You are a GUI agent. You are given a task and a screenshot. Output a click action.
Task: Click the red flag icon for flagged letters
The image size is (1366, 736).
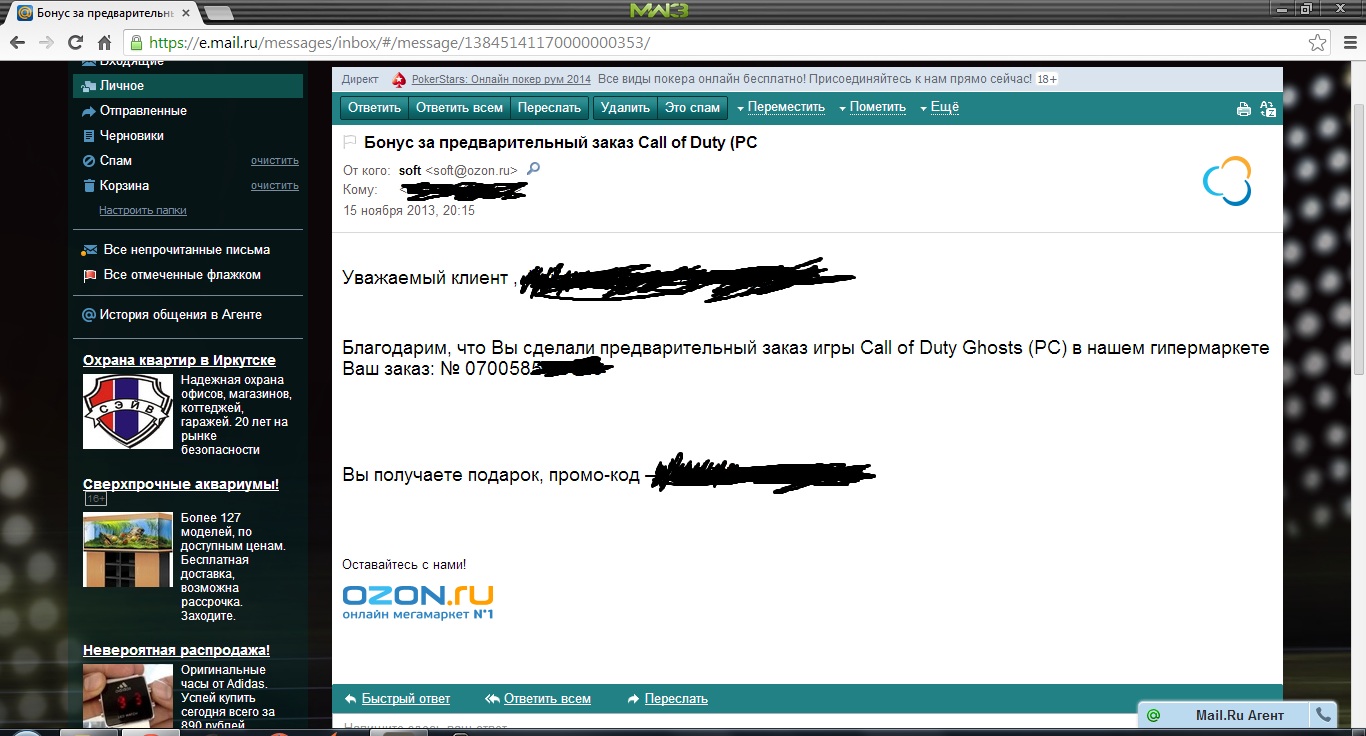[90, 275]
